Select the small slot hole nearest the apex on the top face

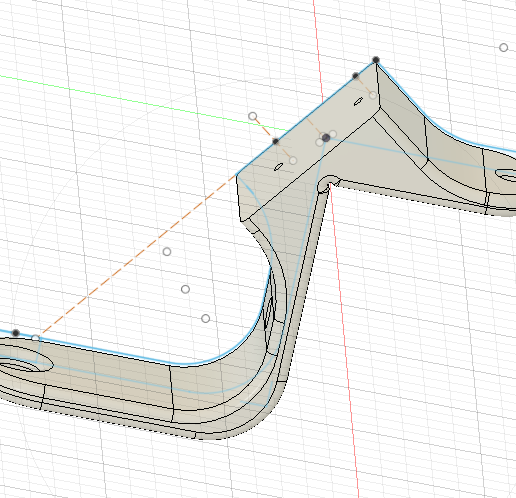pyautogui.click(x=358, y=101)
